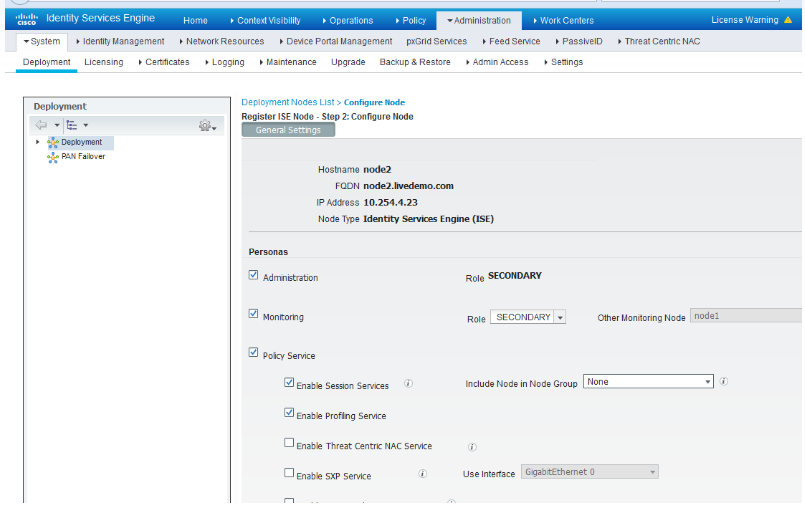The height and width of the screenshot is (507, 805).
Task: Show info icon beside Node Group dropdown
Action: click(x=723, y=381)
